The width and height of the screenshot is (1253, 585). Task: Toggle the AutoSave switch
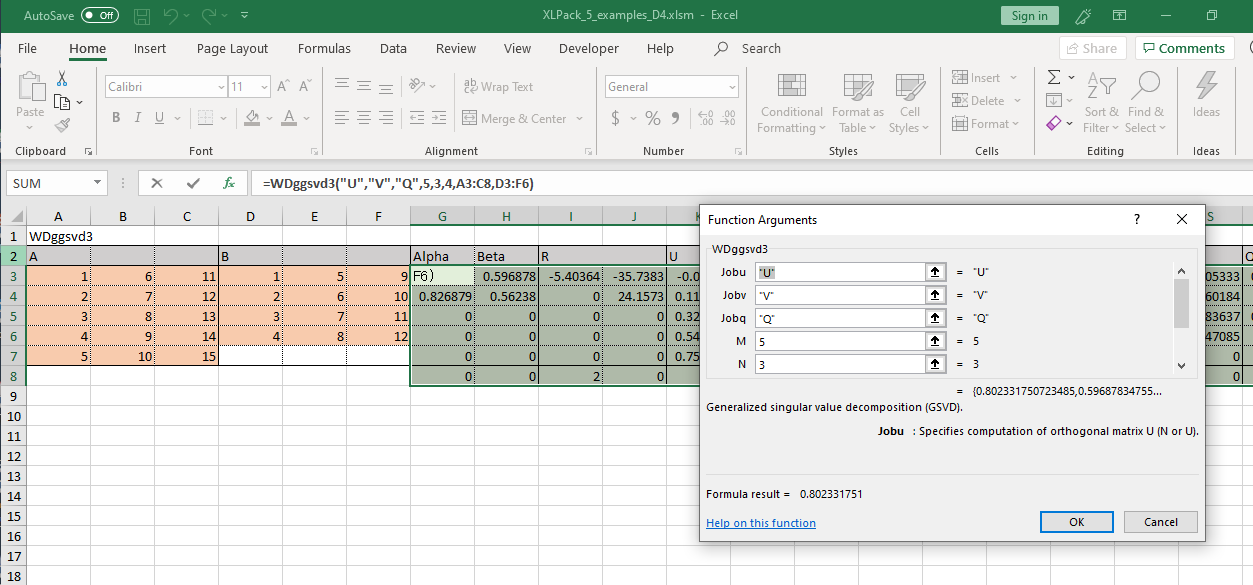click(x=99, y=16)
